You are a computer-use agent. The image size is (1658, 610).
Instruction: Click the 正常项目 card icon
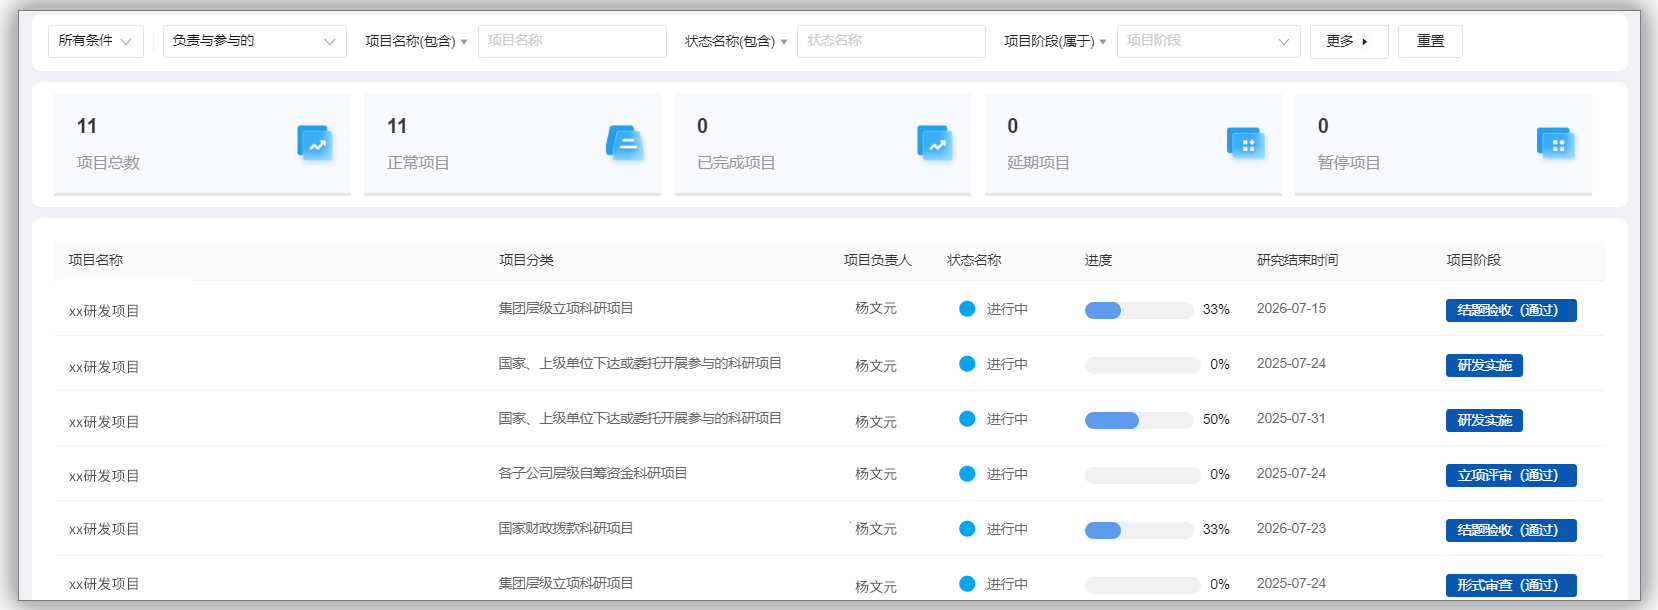[625, 143]
